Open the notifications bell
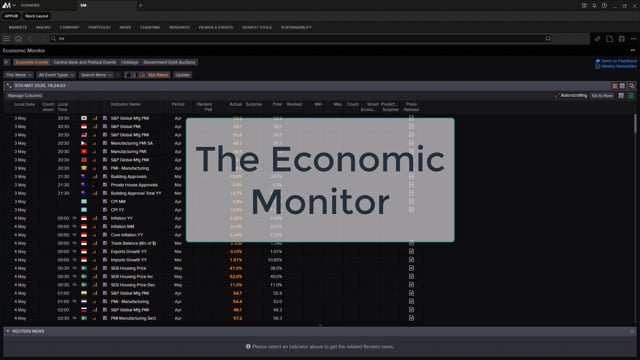 (594, 5)
